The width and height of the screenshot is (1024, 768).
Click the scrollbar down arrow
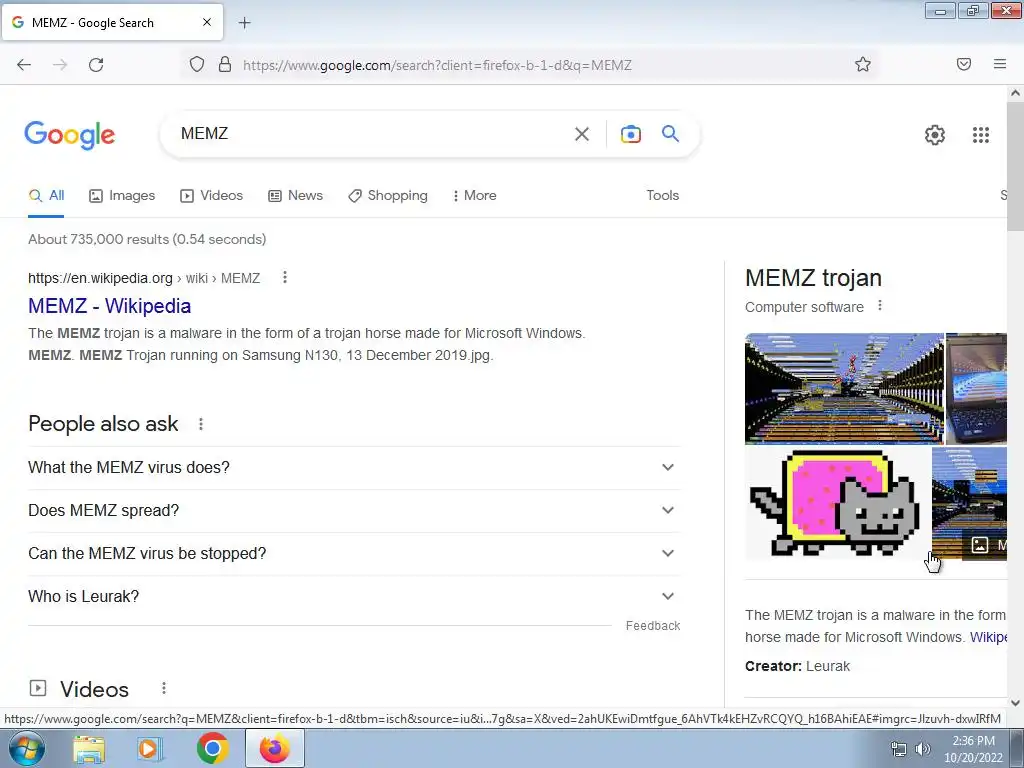1015,703
